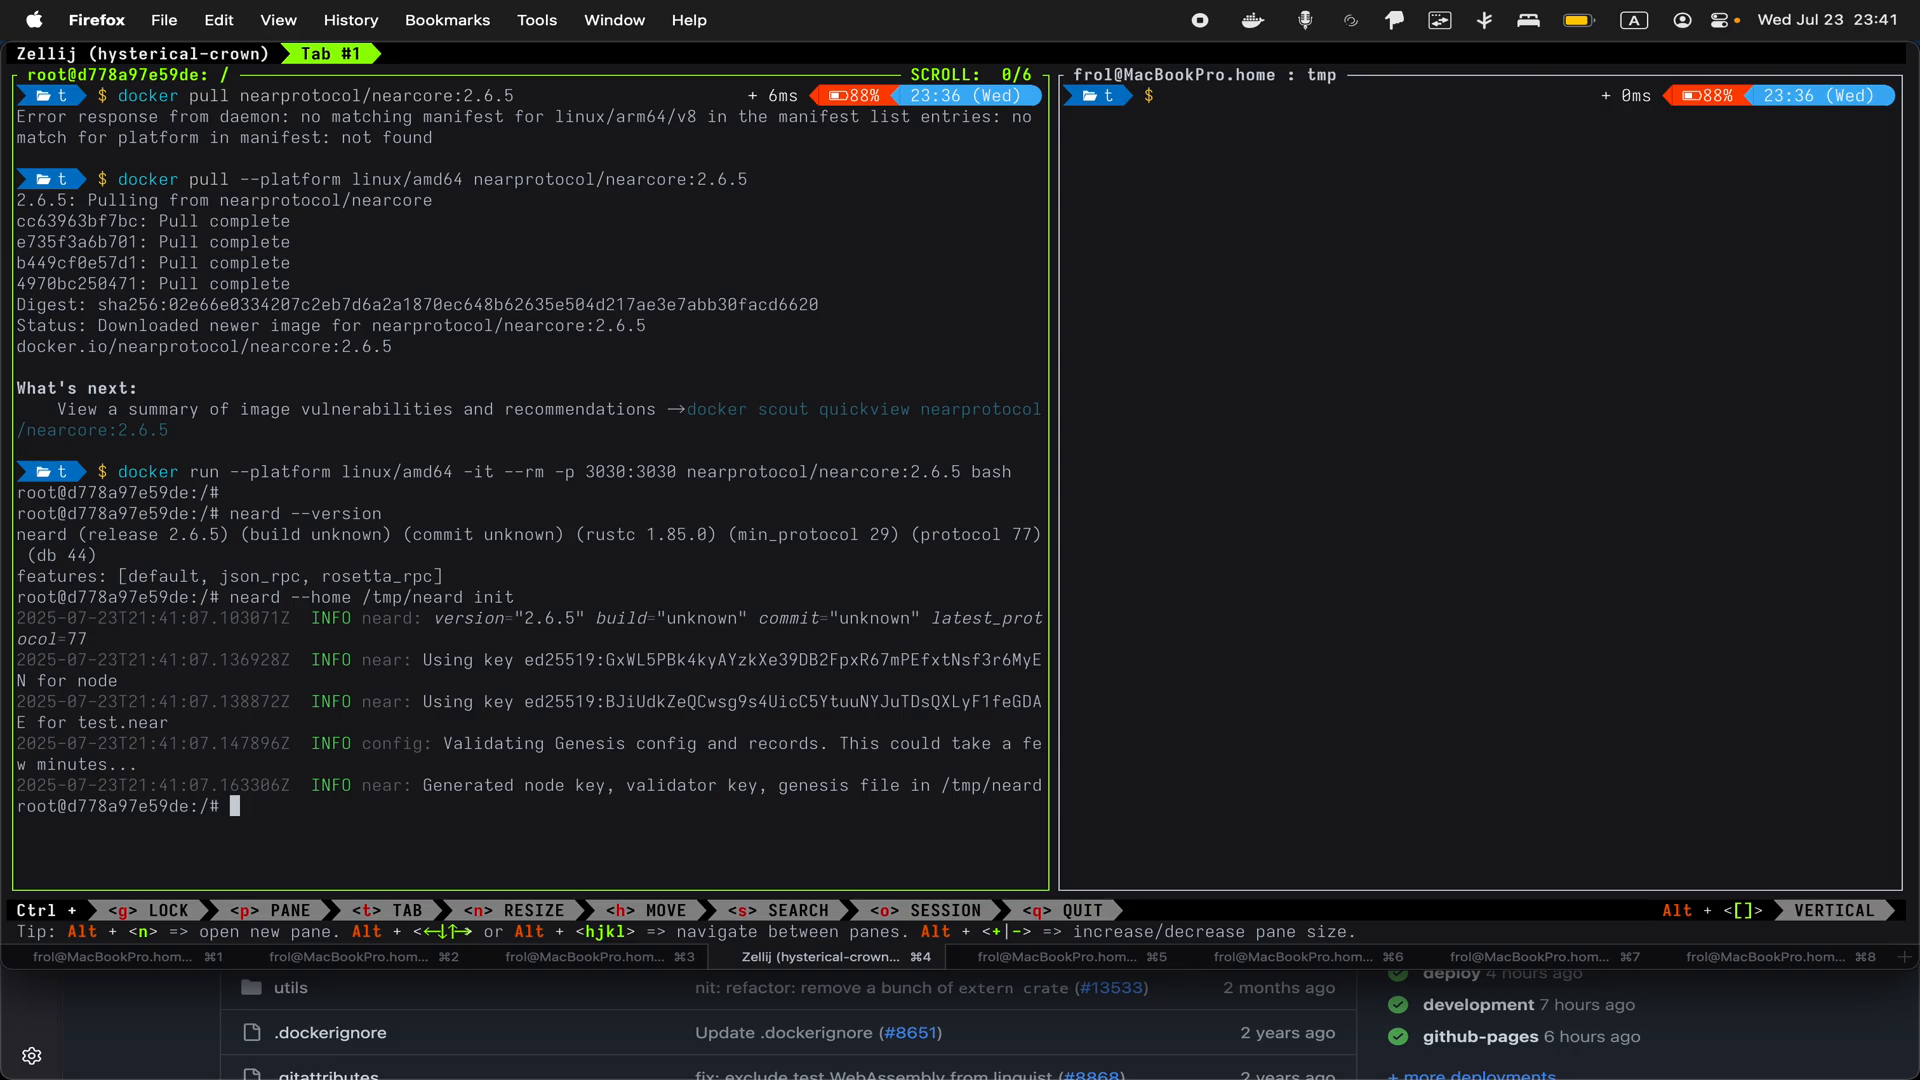Click the user account icon in the menu bar
The height and width of the screenshot is (1080, 1920).
click(x=1682, y=20)
